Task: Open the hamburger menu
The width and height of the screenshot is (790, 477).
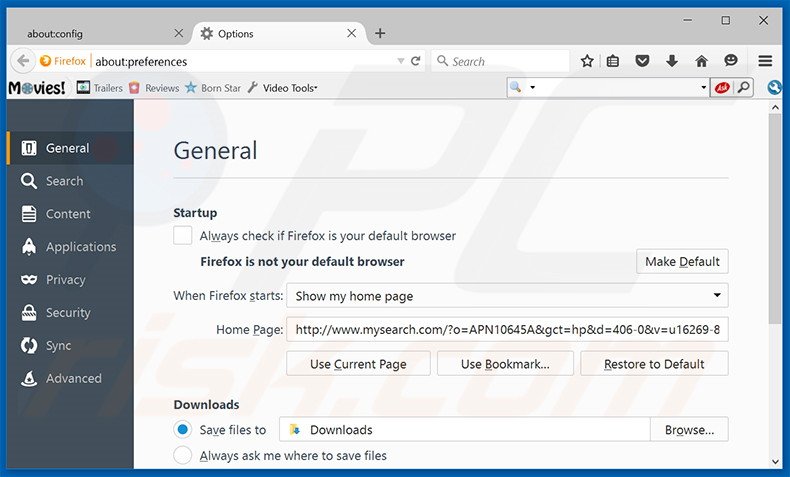Action: (x=765, y=61)
